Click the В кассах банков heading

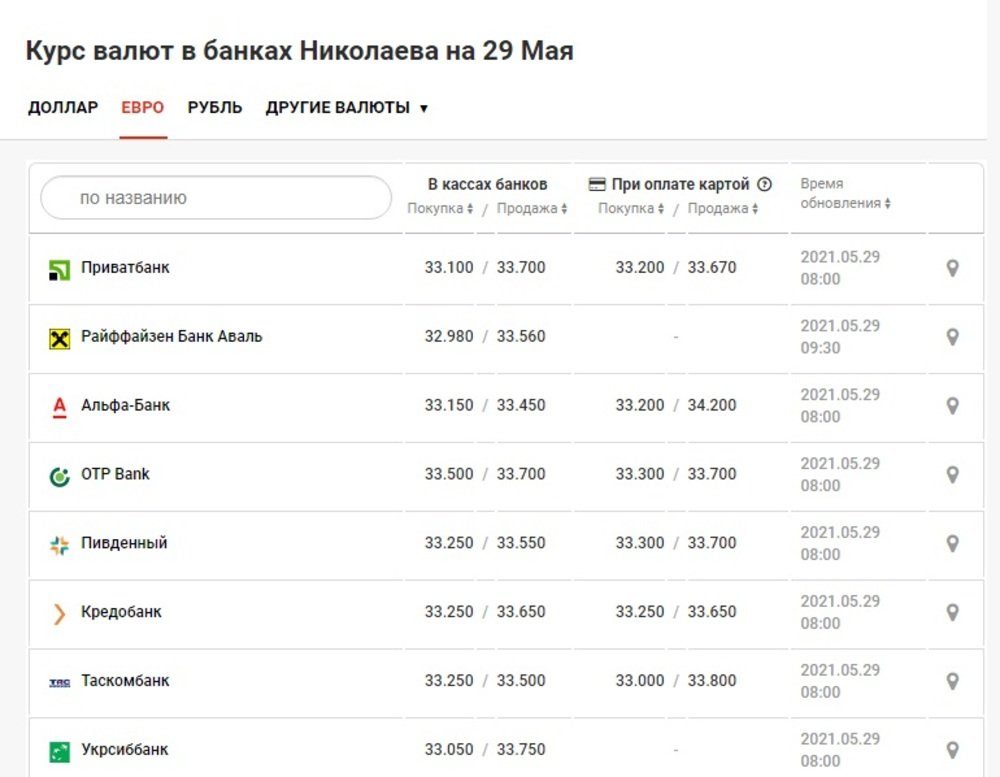pyautogui.click(x=487, y=184)
